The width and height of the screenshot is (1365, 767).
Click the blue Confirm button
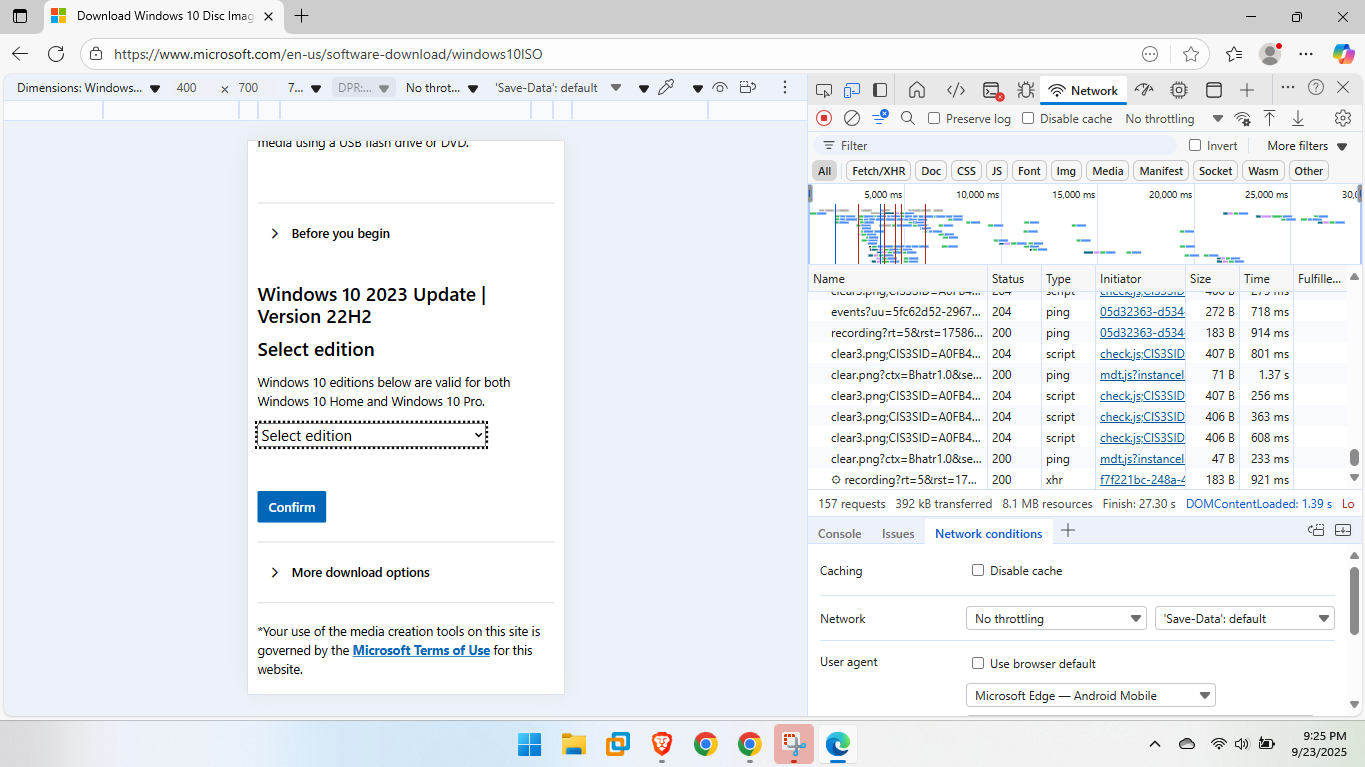coord(292,507)
